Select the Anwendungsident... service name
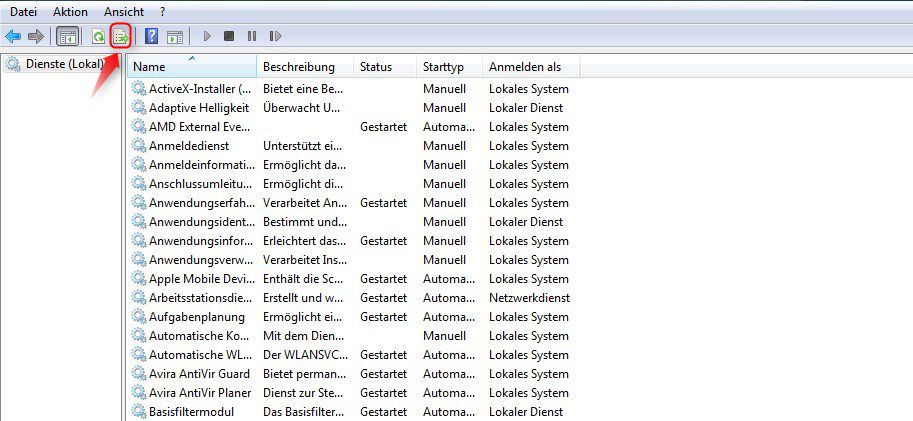913x421 pixels. pyautogui.click(x=201, y=222)
